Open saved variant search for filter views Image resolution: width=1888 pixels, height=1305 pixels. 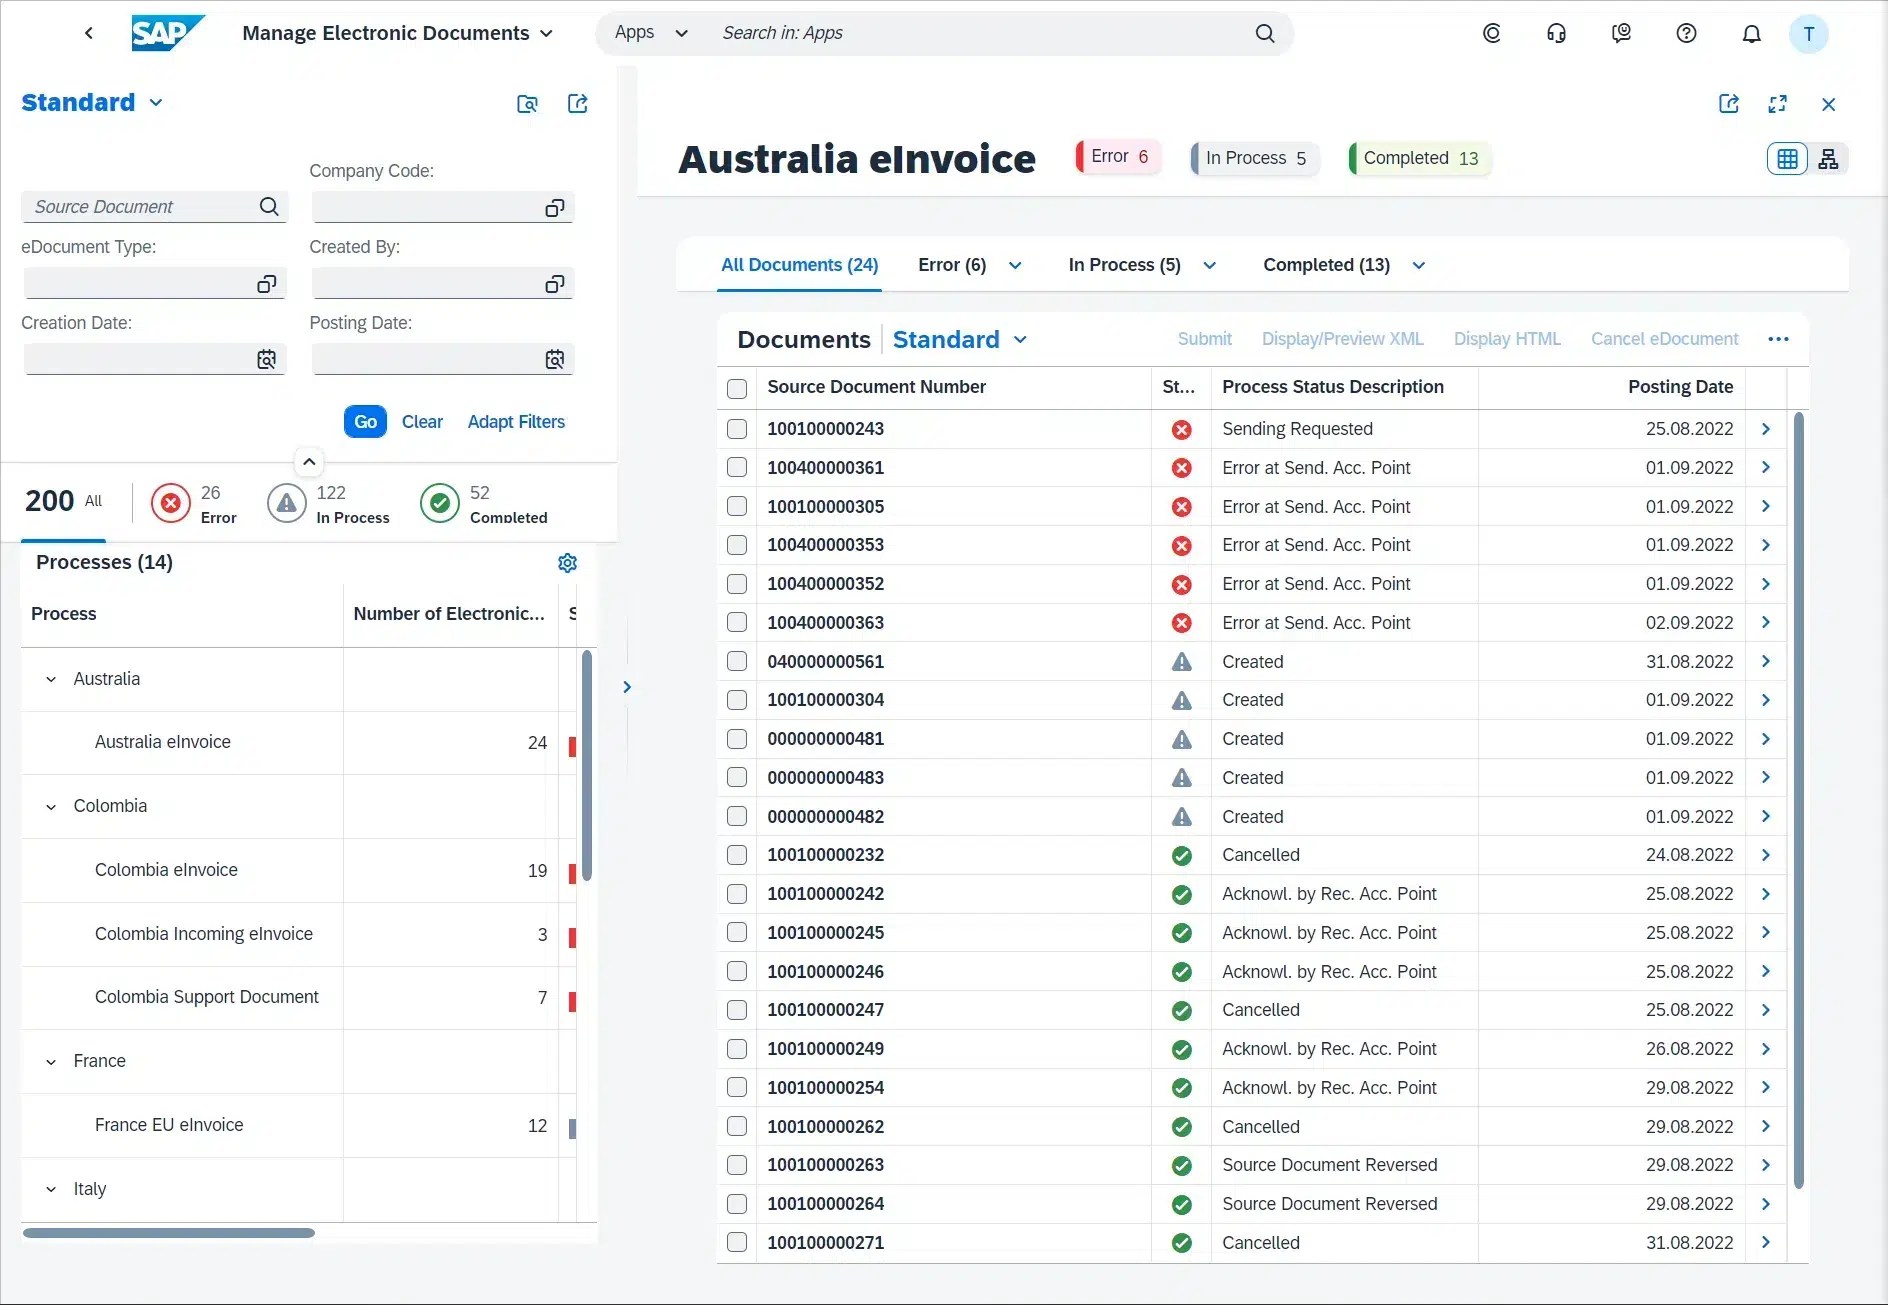pyautogui.click(x=528, y=104)
